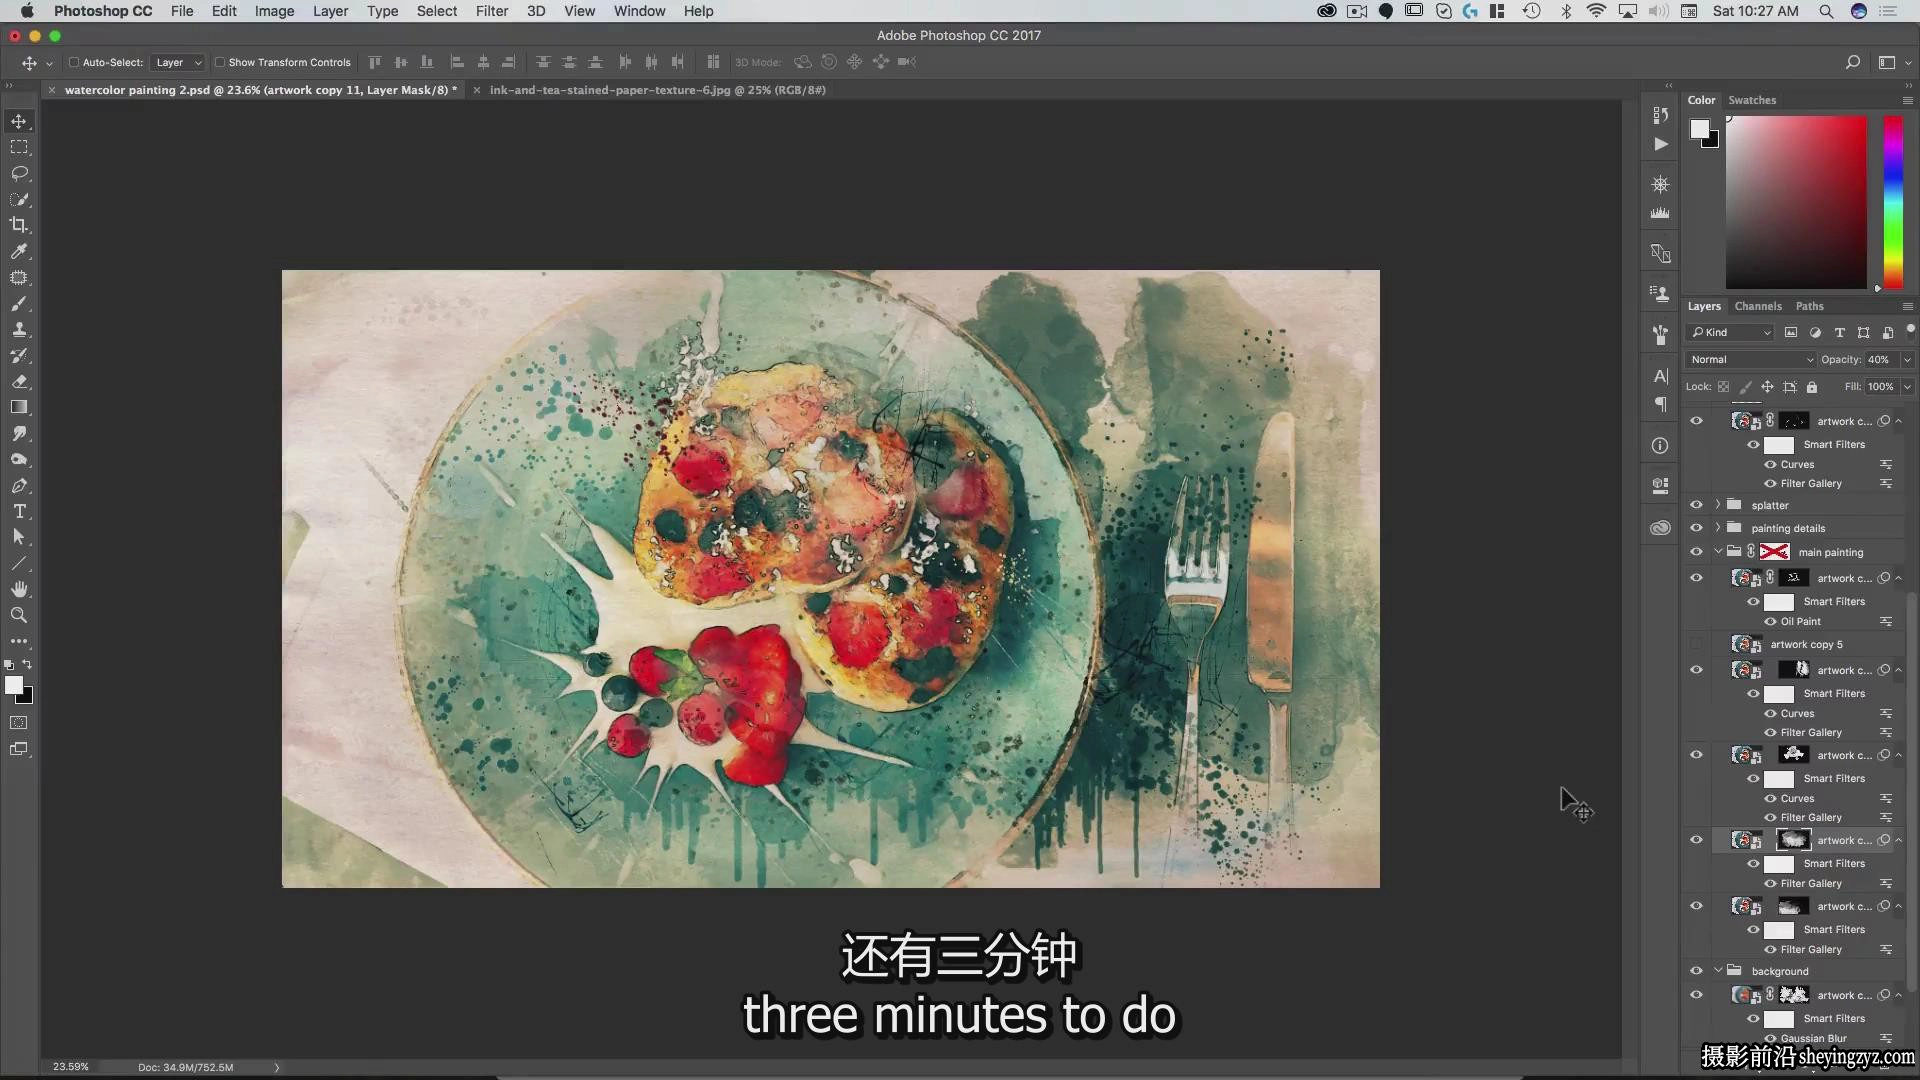Open macOS Spotlight search

pos(1826,11)
